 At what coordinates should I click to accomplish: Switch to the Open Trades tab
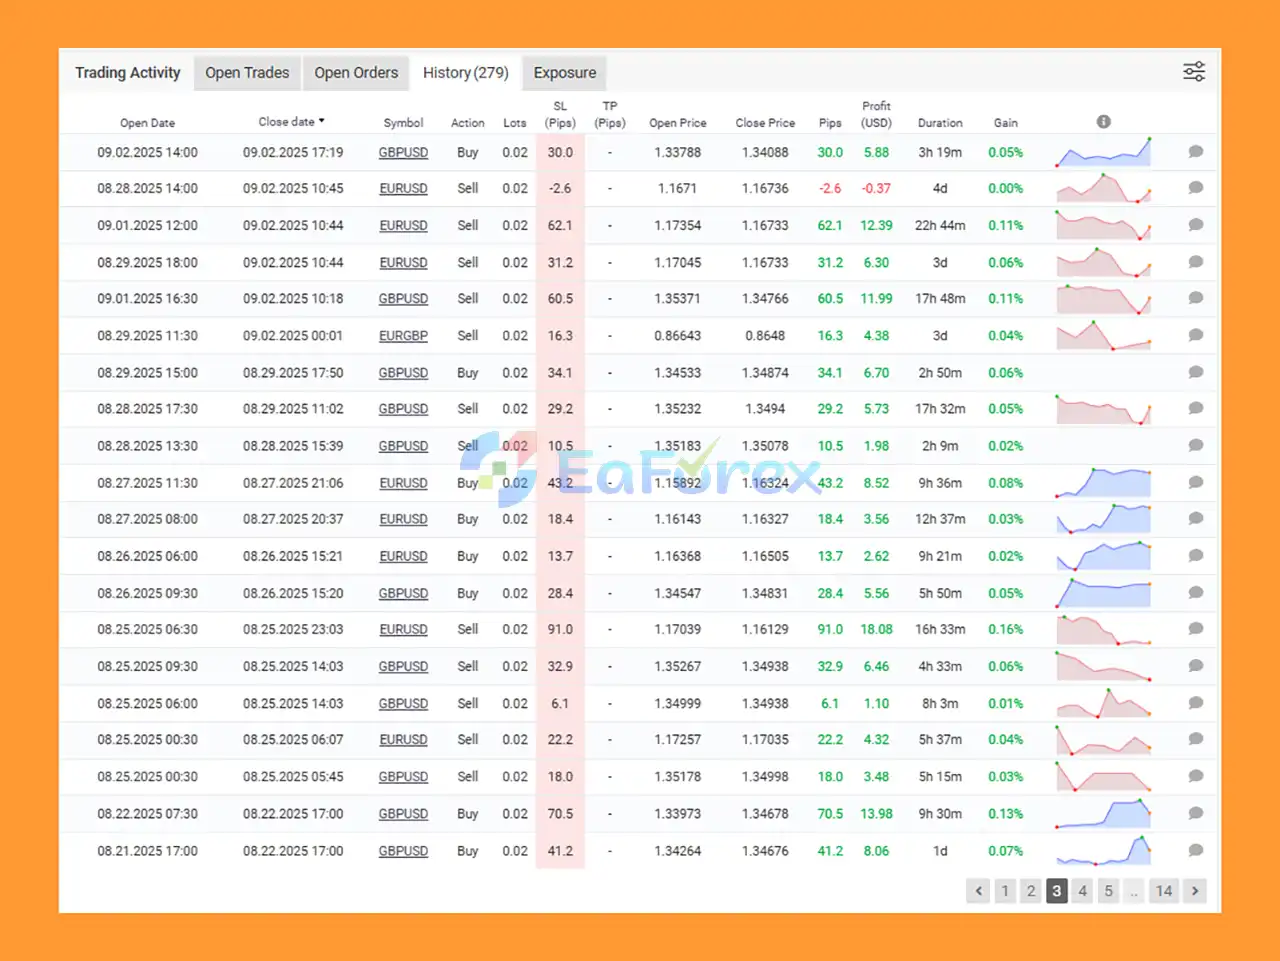(x=247, y=73)
